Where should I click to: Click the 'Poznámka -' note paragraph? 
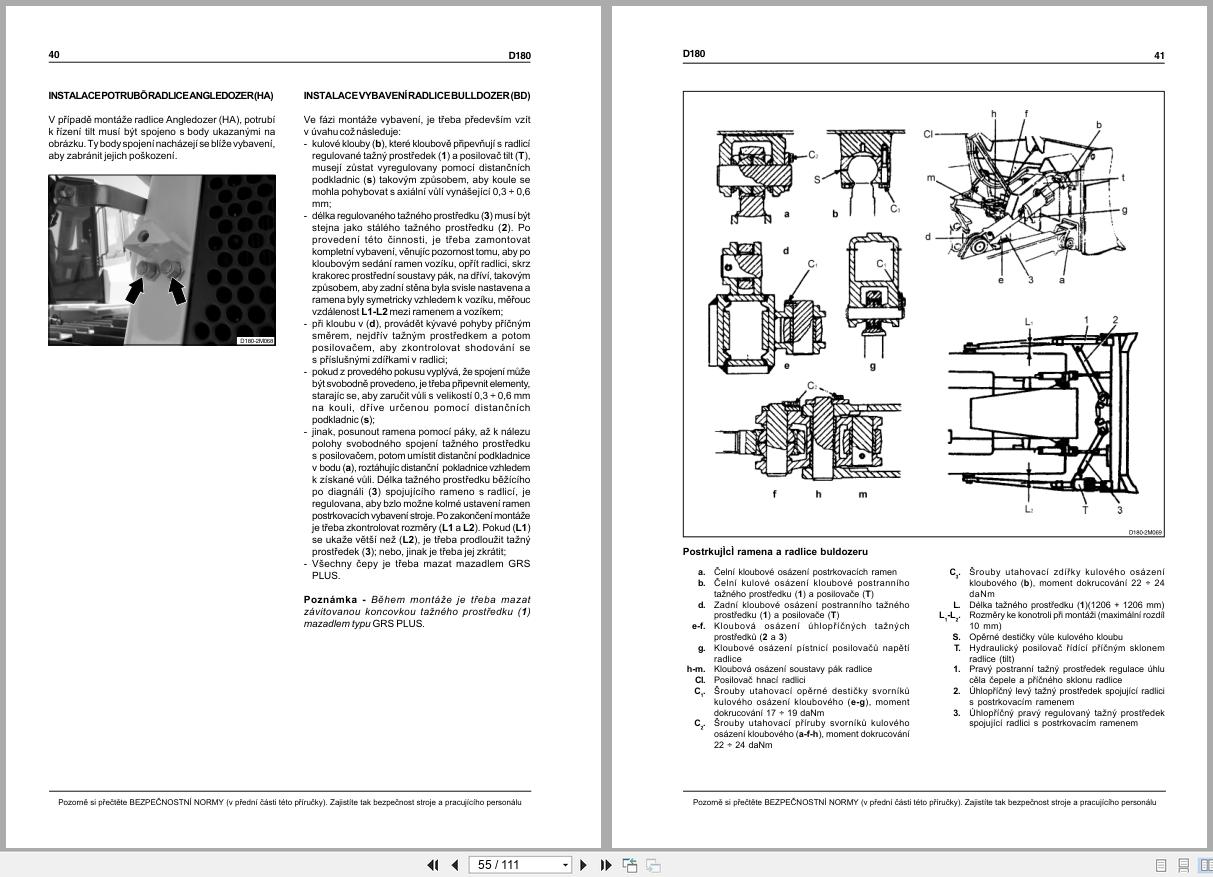[x=417, y=611]
